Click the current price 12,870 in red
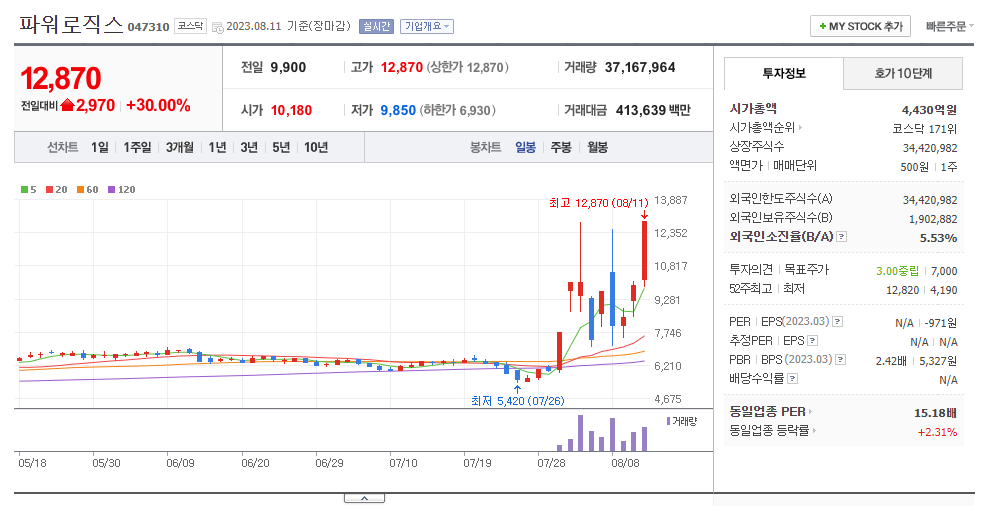Image resolution: width=991 pixels, height=506 pixels. 61,78
